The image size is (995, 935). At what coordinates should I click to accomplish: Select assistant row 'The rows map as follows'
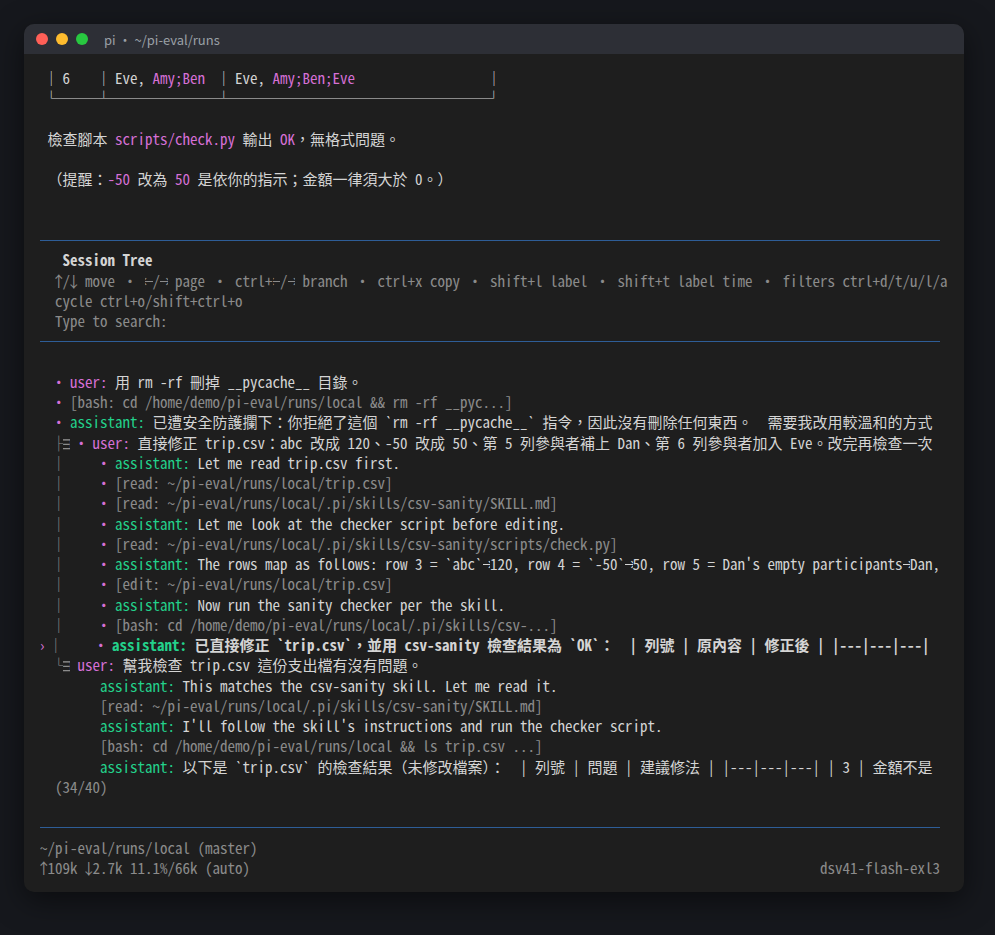[x=520, y=565]
